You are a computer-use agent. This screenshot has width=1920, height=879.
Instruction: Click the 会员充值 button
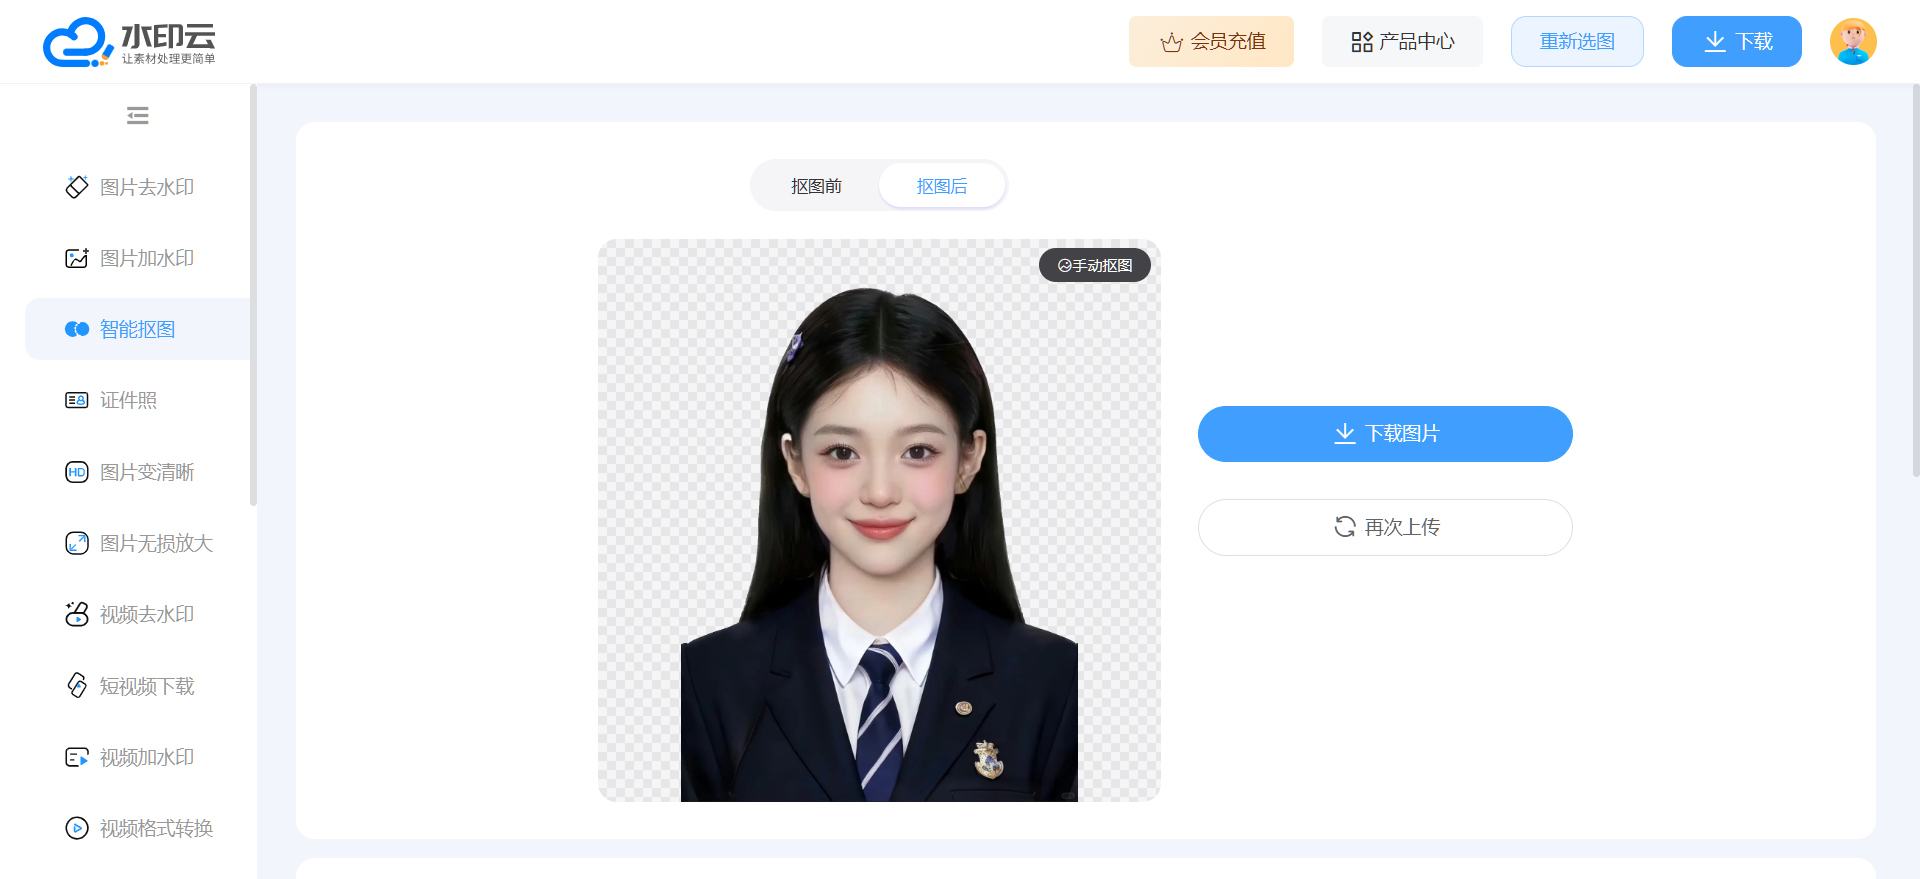1211,42
